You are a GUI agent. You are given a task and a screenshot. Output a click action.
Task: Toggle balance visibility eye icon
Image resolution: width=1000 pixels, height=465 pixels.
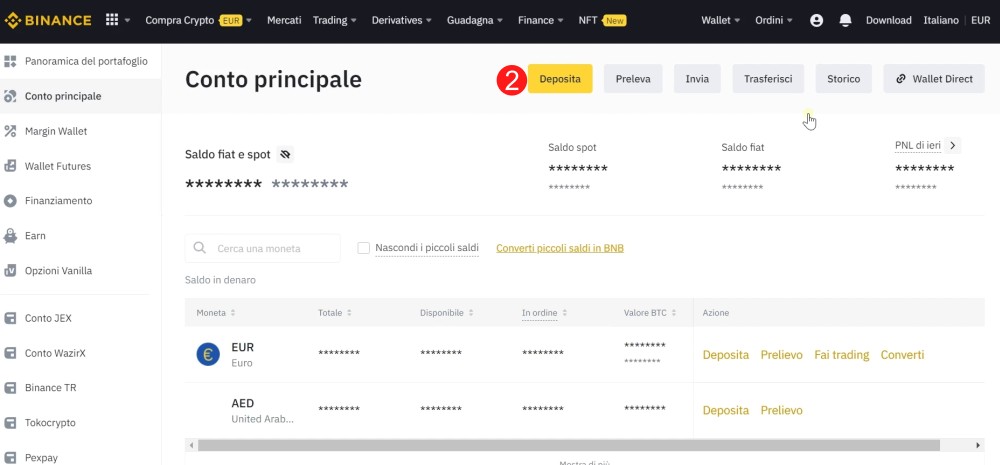click(285, 154)
